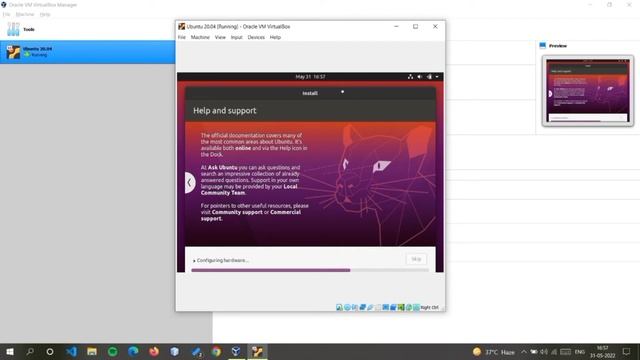Click the taskbar clock and date
The image size is (640, 360).
(x=602, y=351)
